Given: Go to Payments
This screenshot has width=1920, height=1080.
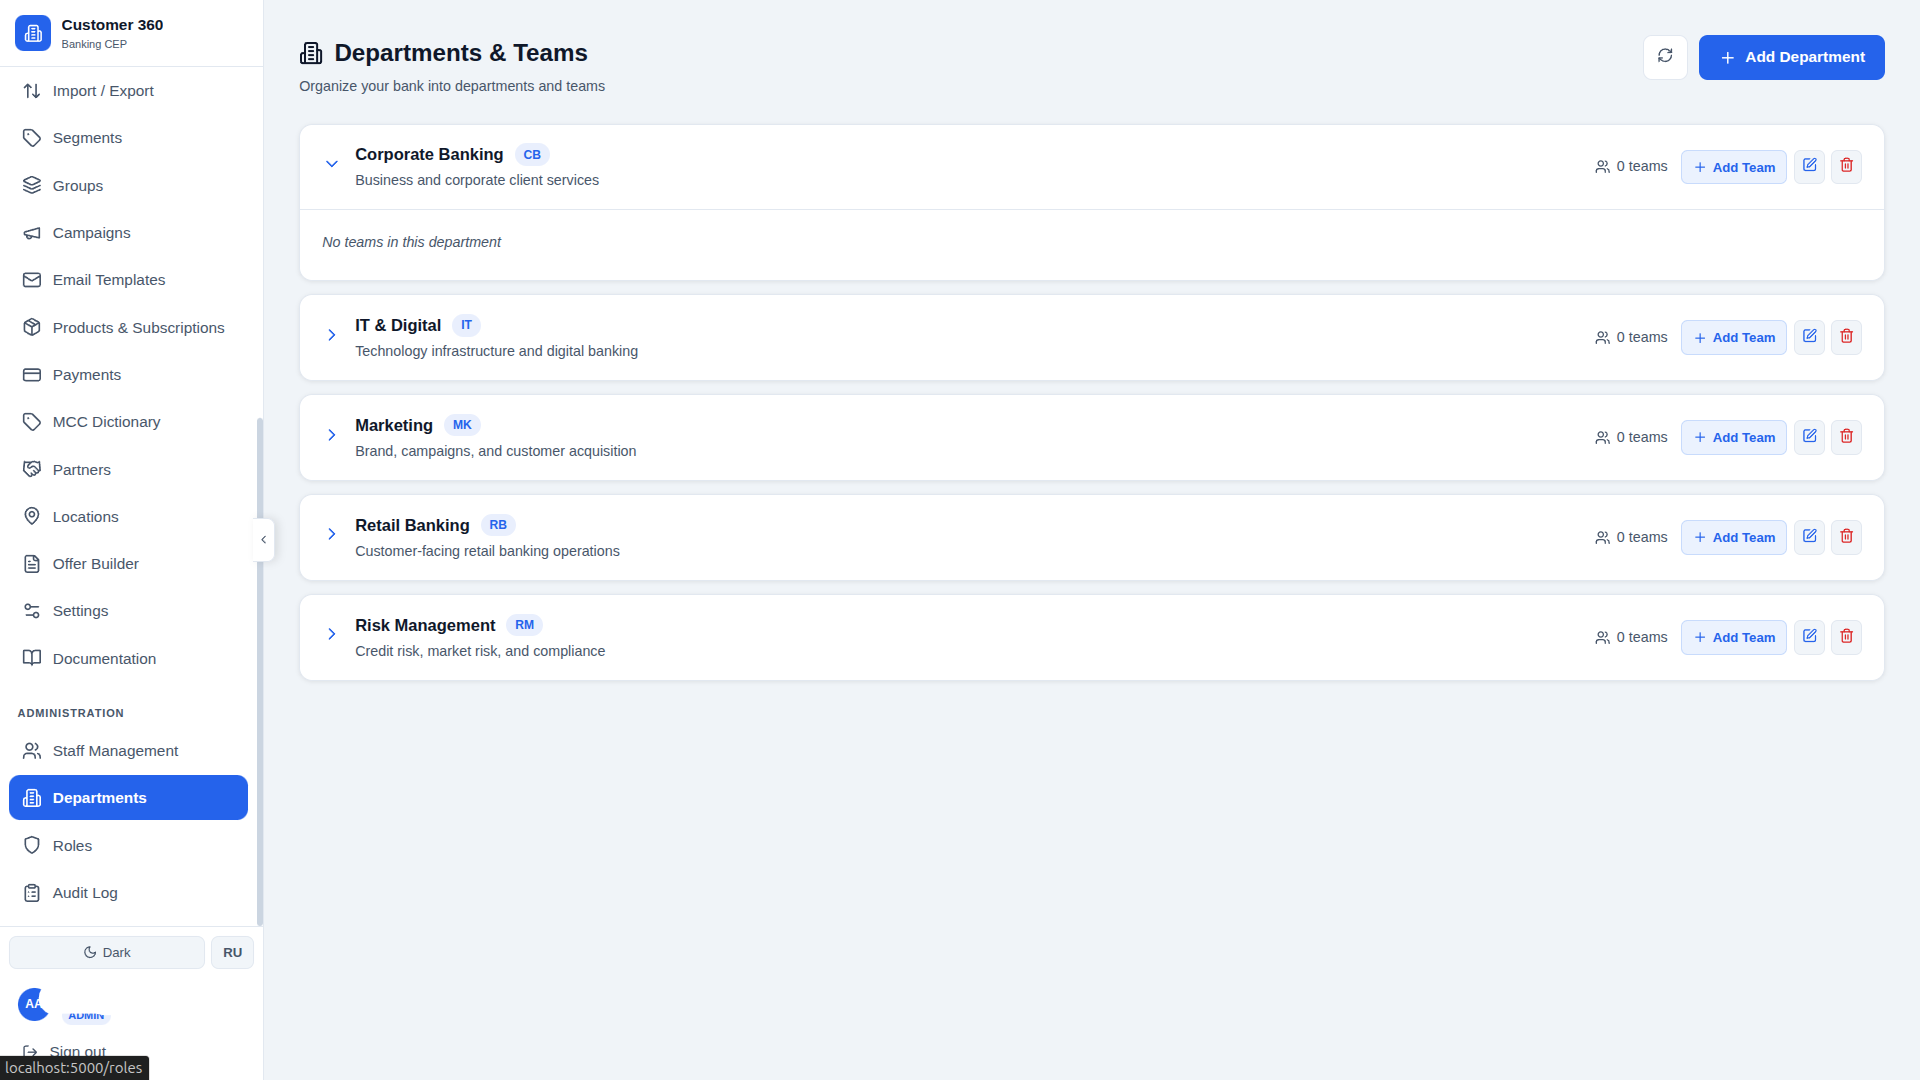Looking at the screenshot, I should click(128, 375).
